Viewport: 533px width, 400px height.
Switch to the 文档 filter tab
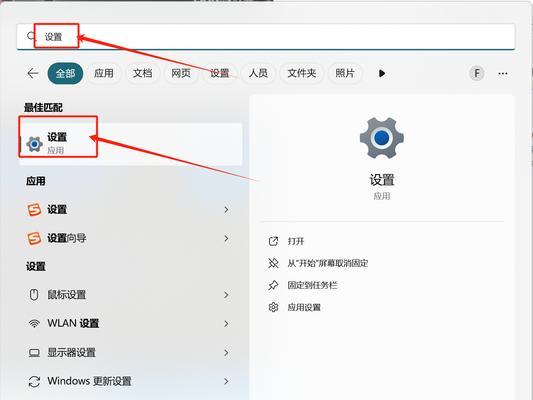coord(142,73)
